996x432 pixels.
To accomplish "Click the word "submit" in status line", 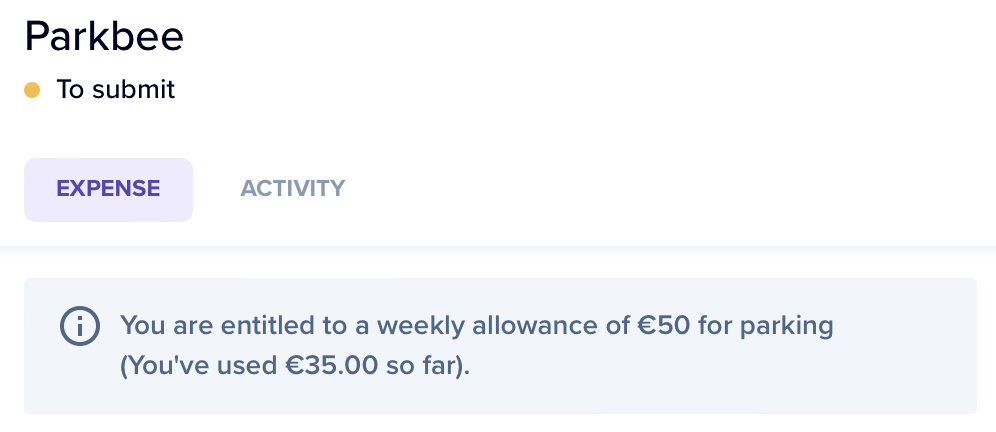I will coord(133,90).
